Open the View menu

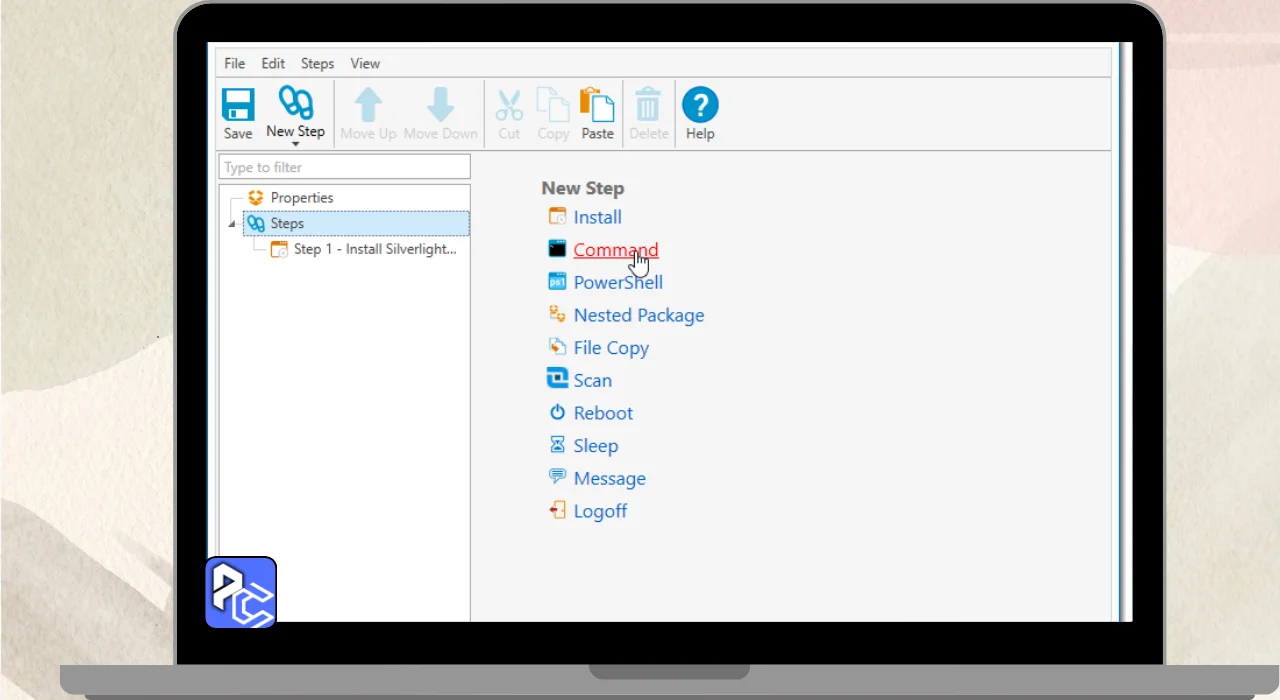tap(365, 63)
